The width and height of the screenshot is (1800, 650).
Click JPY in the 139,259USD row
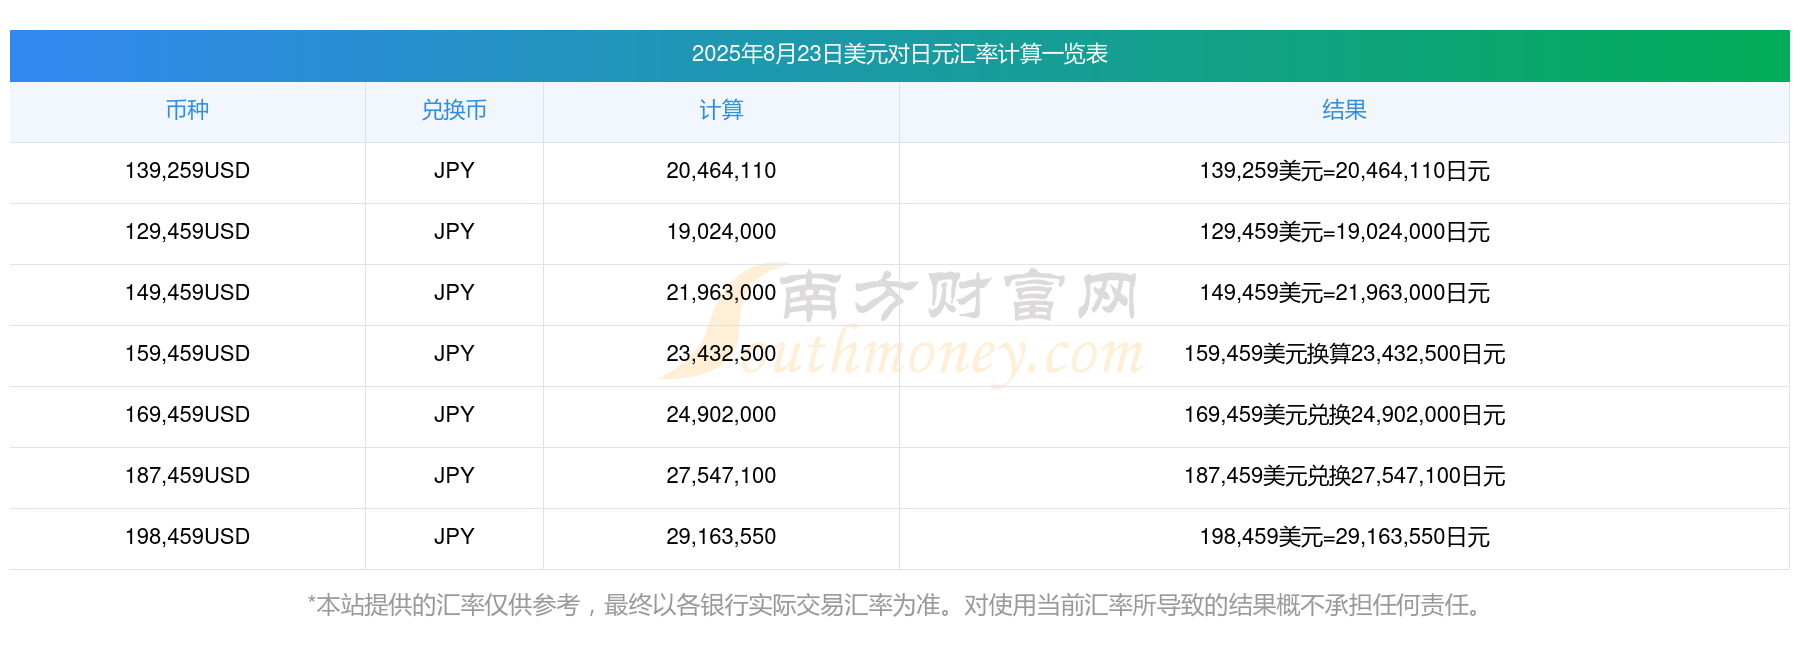(454, 171)
